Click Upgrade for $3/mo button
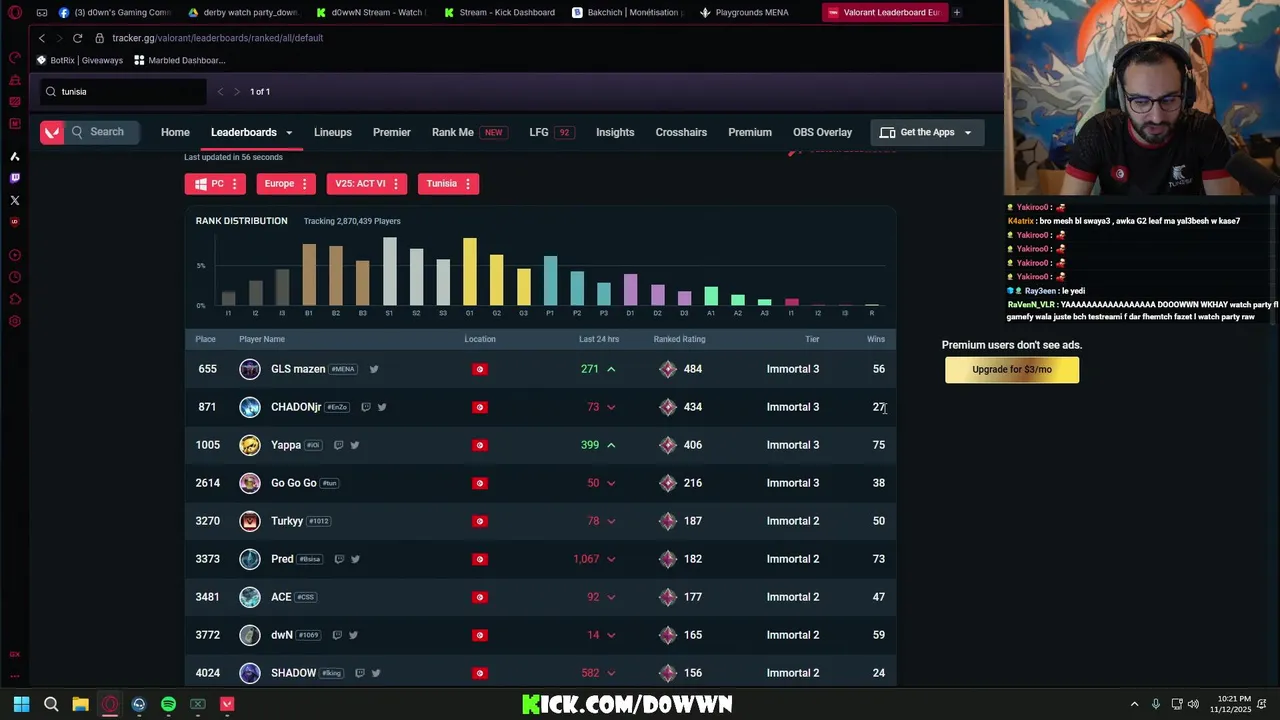The image size is (1280, 720). click(x=1012, y=369)
